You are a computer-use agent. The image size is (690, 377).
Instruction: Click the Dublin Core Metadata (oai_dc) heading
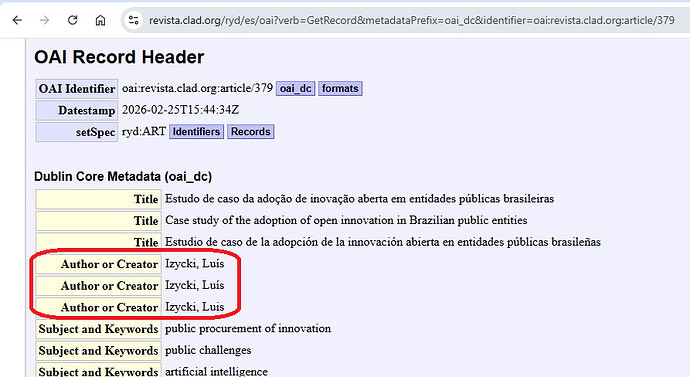pyautogui.click(x=123, y=176)
